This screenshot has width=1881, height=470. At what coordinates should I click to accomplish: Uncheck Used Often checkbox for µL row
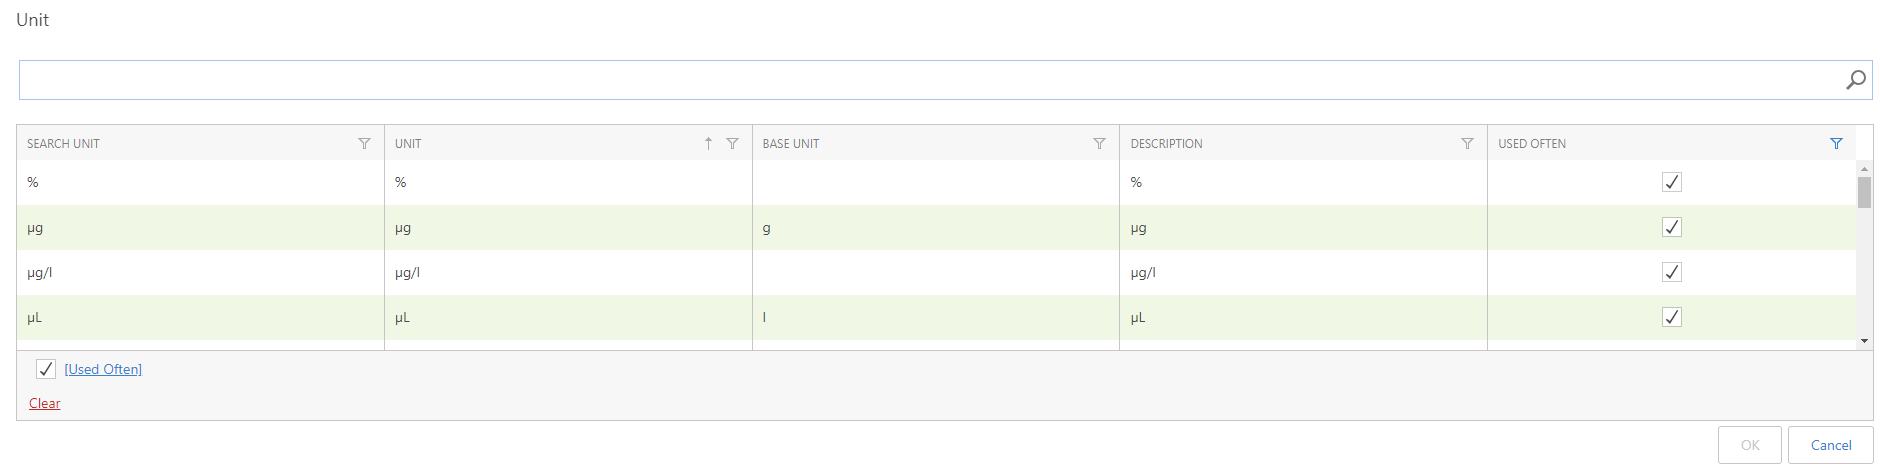point(1671,317)
